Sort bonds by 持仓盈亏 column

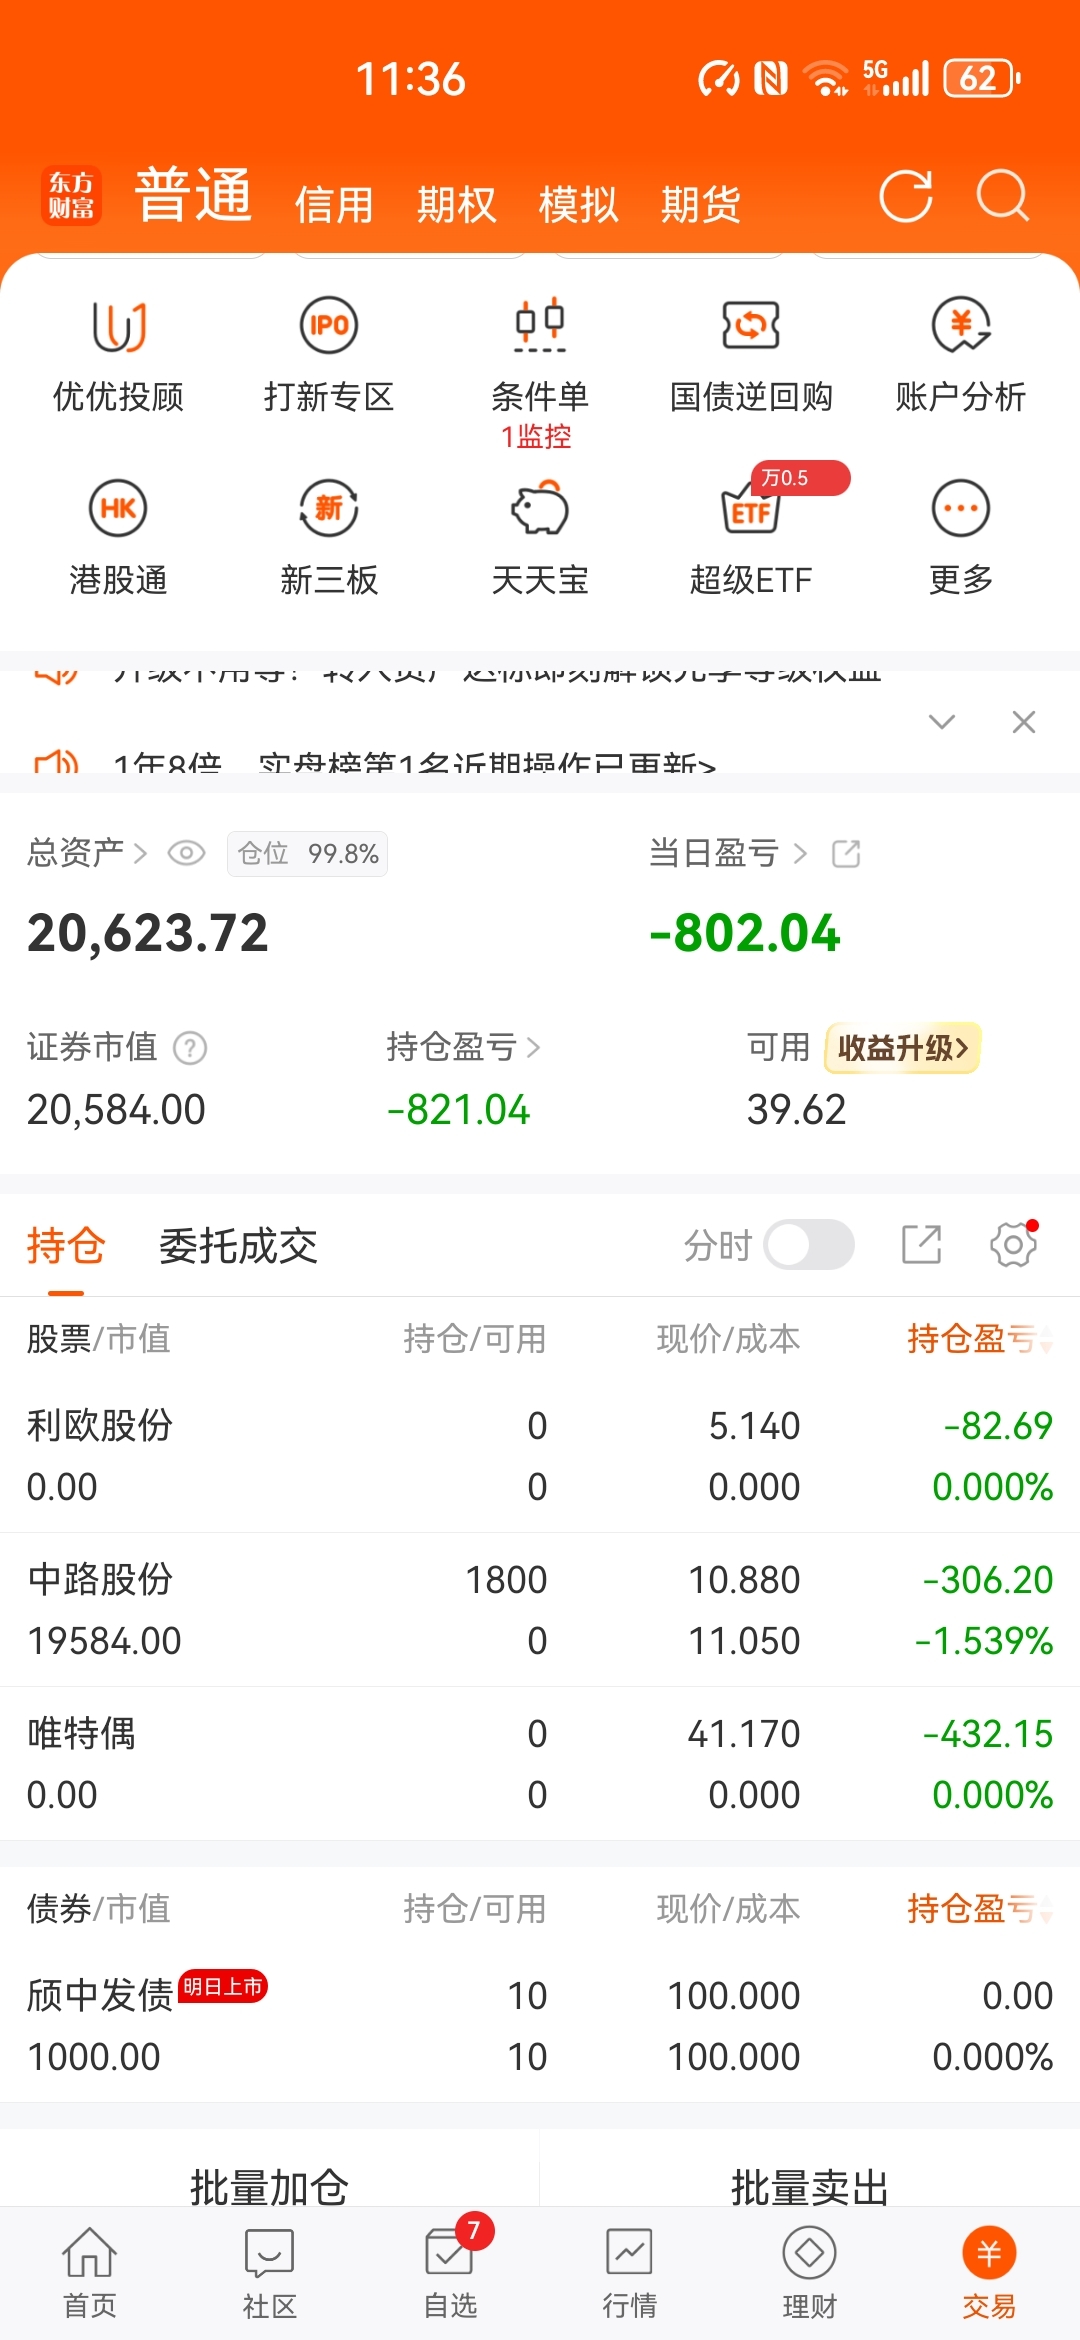pos(979,1908)
